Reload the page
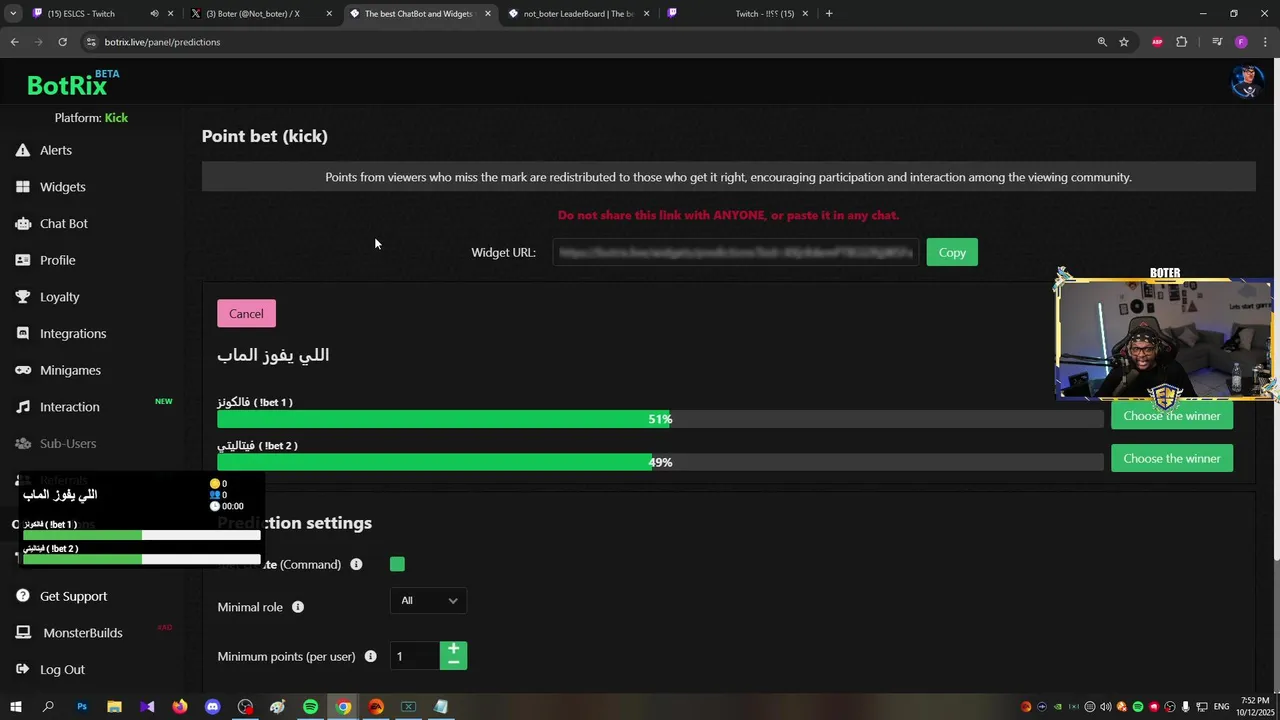 click(x=62, y=42)
